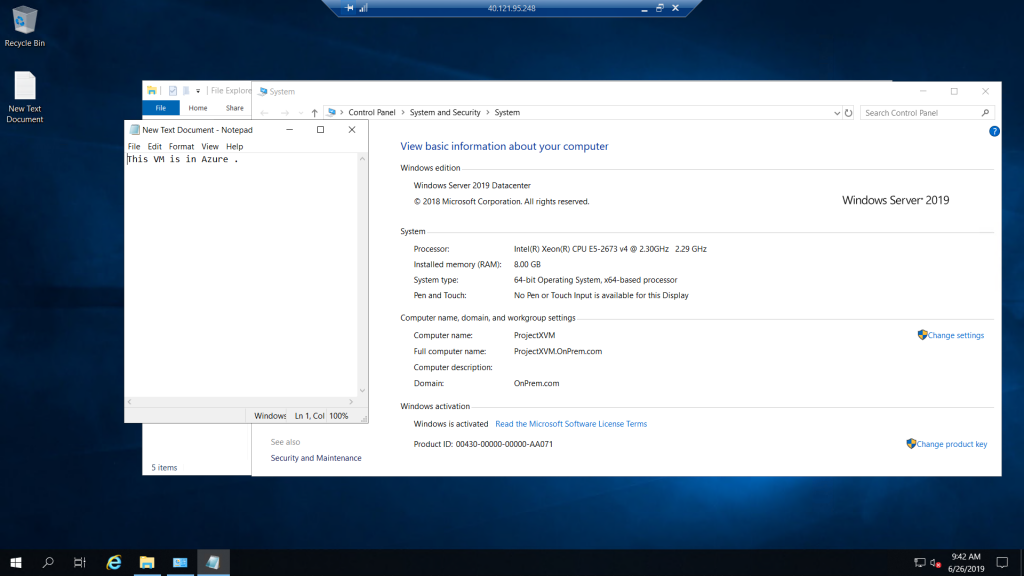Open File Explorer Share ribbon tab
The width and height of the screenshot is (1024, 576).
pyautogui.click(x=234, y=108)
